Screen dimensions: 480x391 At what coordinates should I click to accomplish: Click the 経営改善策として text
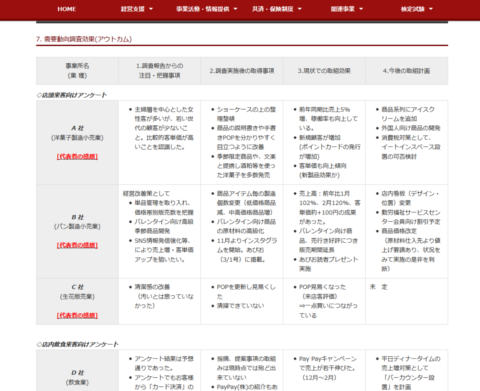(x=146, y=193)
